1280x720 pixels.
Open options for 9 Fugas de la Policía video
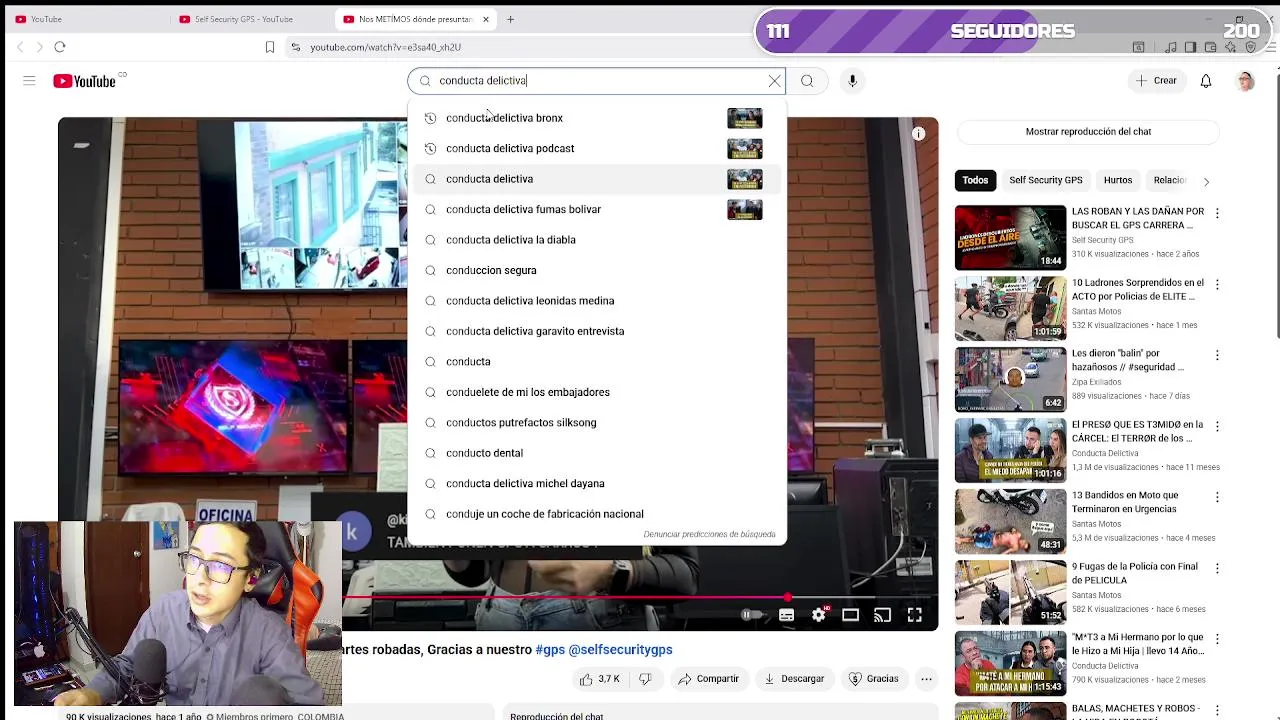pos(1217,568)
